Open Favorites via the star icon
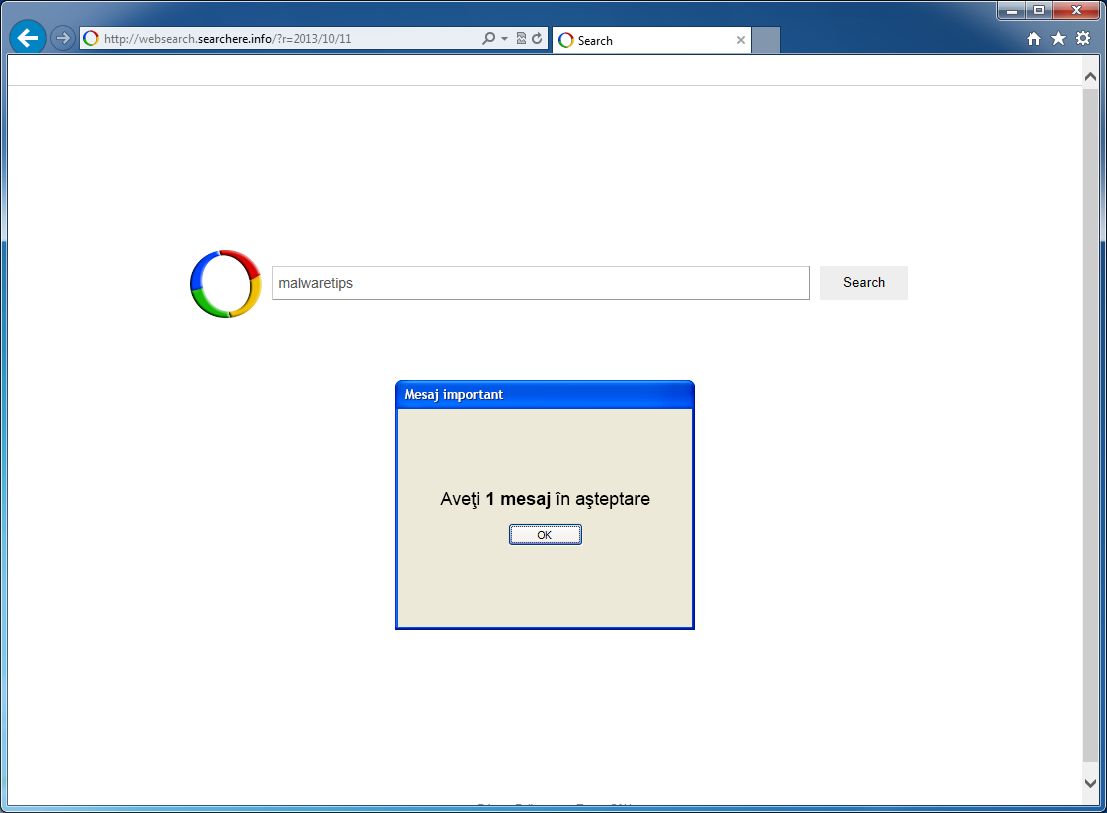The height and width of the screenshot is (813, 1107). click(1059, 37)
